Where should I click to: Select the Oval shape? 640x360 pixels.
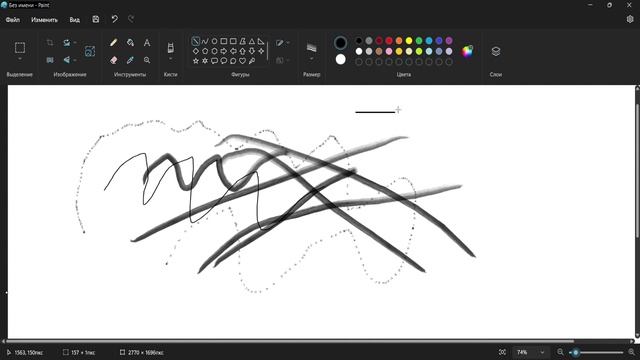click(x=214, y=41)
